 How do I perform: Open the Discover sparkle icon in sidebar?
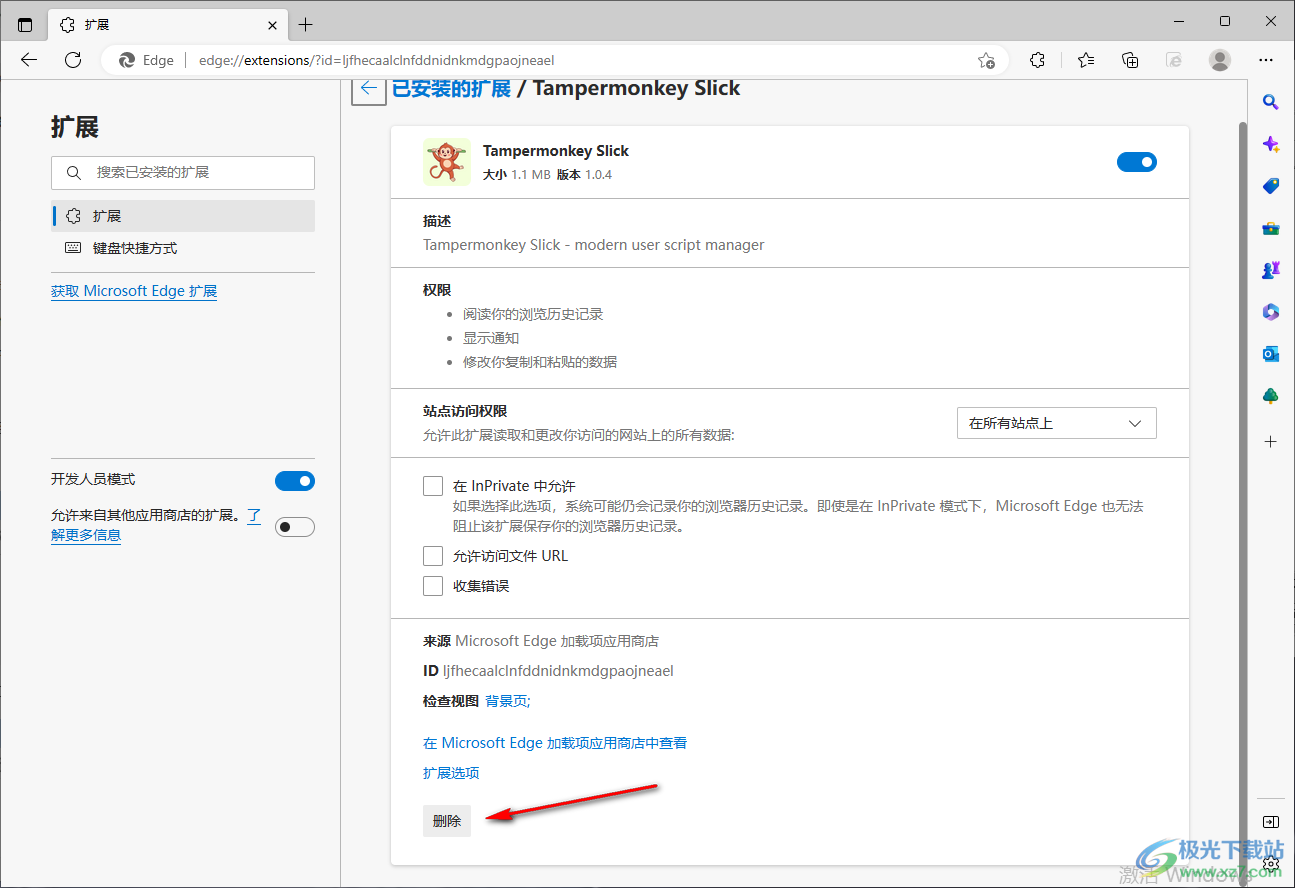[x=1271, y=144]
